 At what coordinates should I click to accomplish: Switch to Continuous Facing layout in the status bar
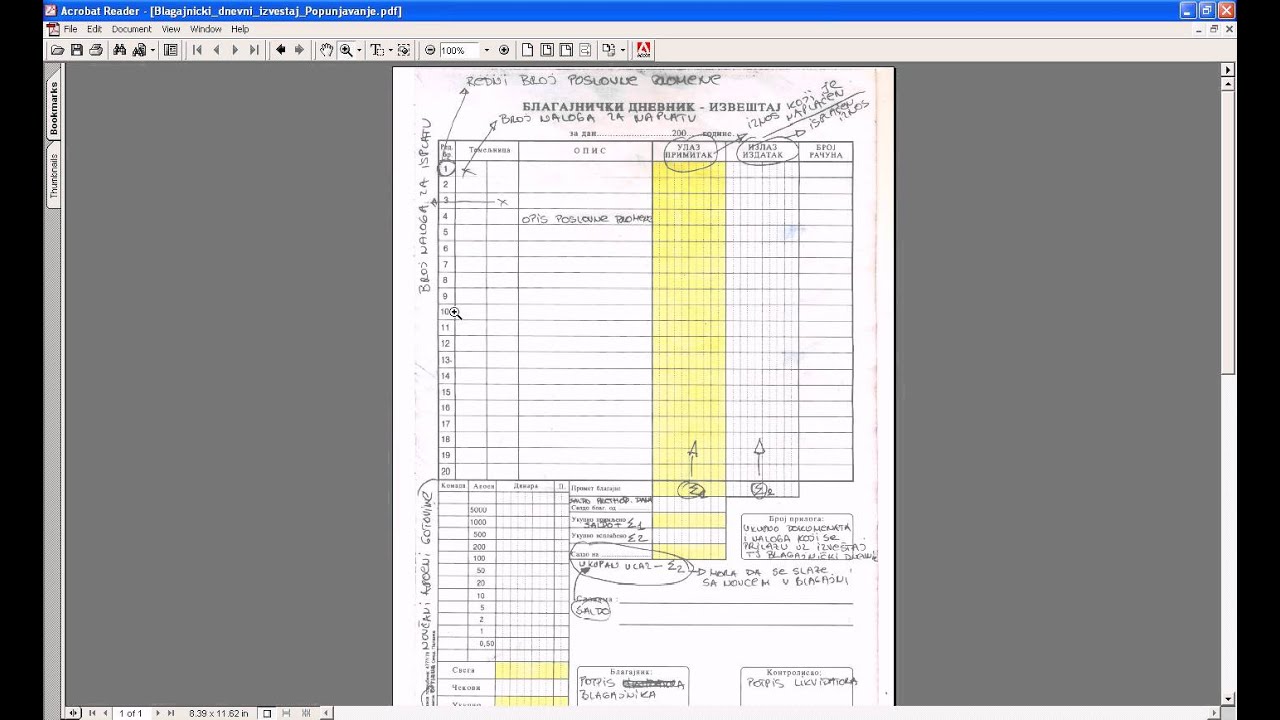[x=306, y=713]
